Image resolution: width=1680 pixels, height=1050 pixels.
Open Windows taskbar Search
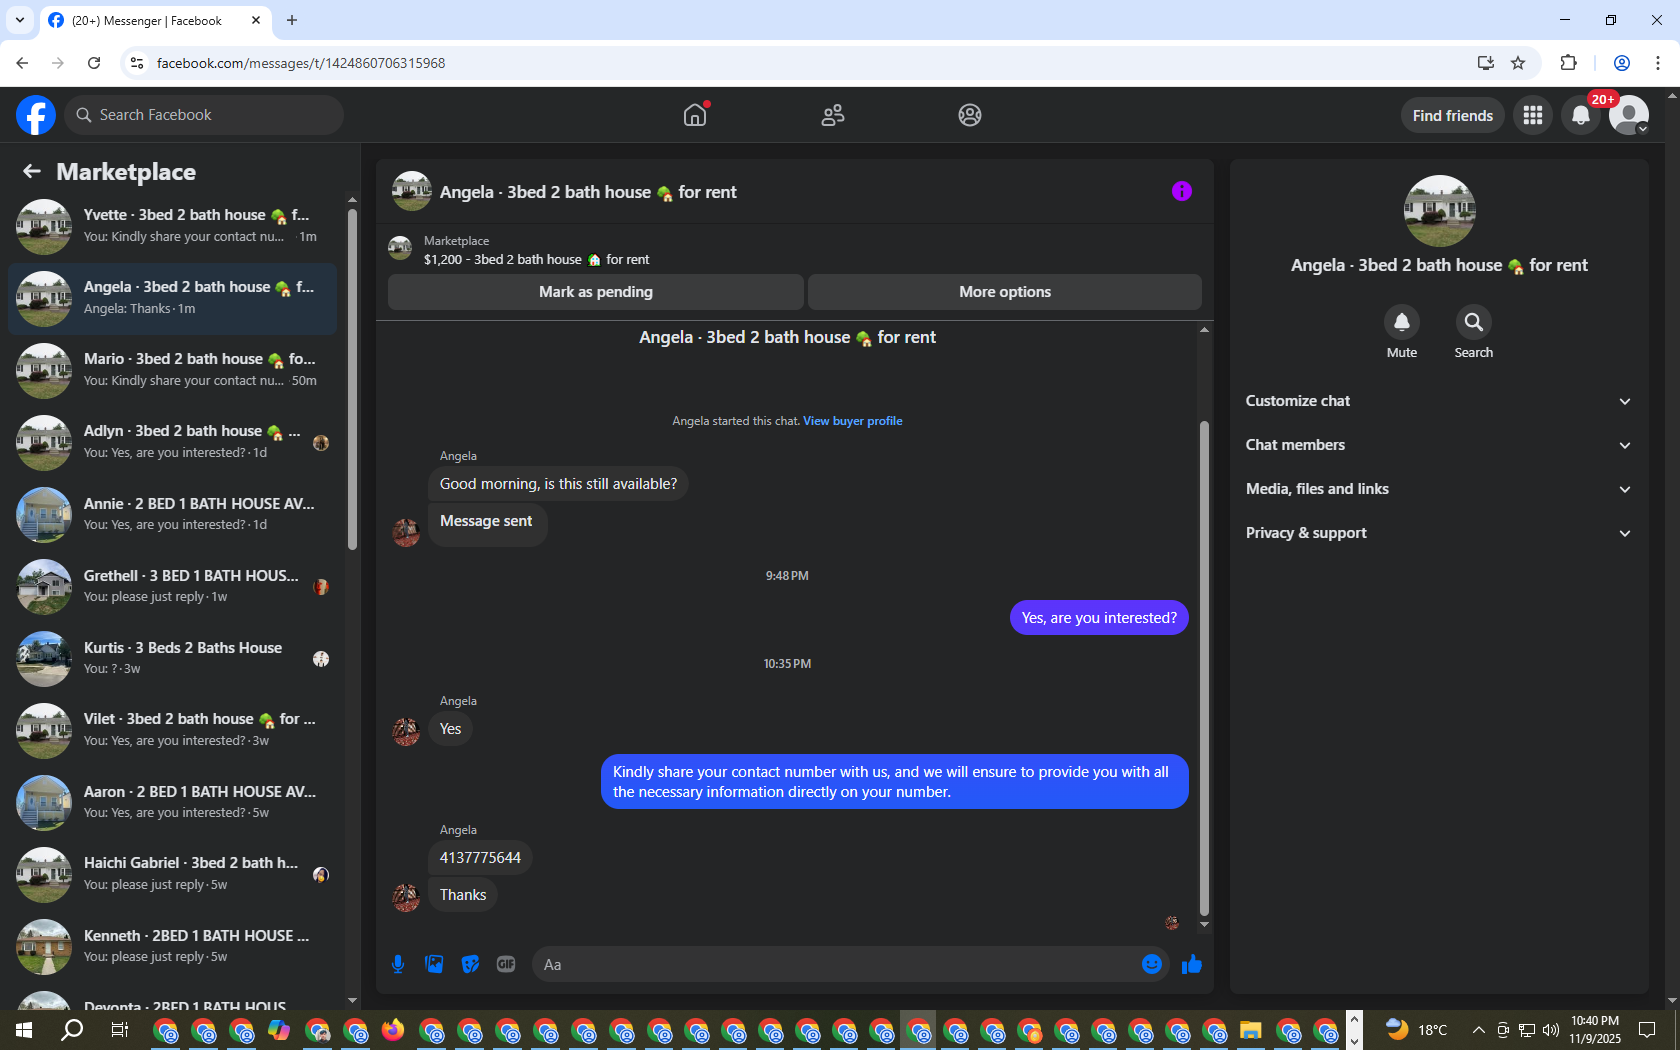point(72,1030)
